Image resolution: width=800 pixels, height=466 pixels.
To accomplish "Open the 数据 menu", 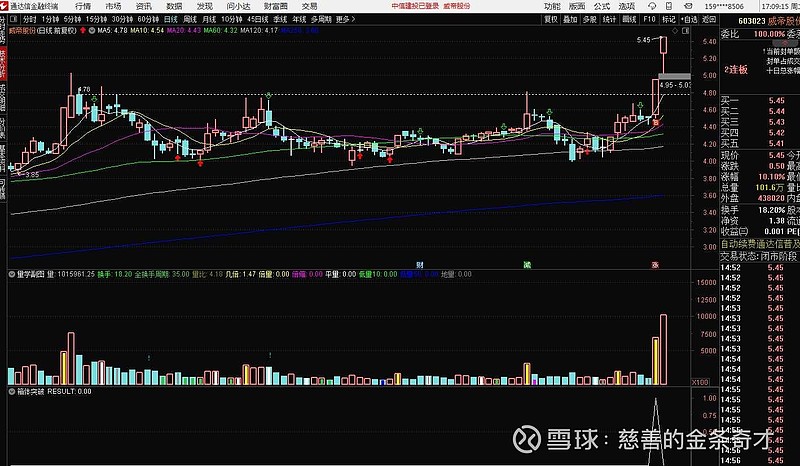I will click(174, 6).
